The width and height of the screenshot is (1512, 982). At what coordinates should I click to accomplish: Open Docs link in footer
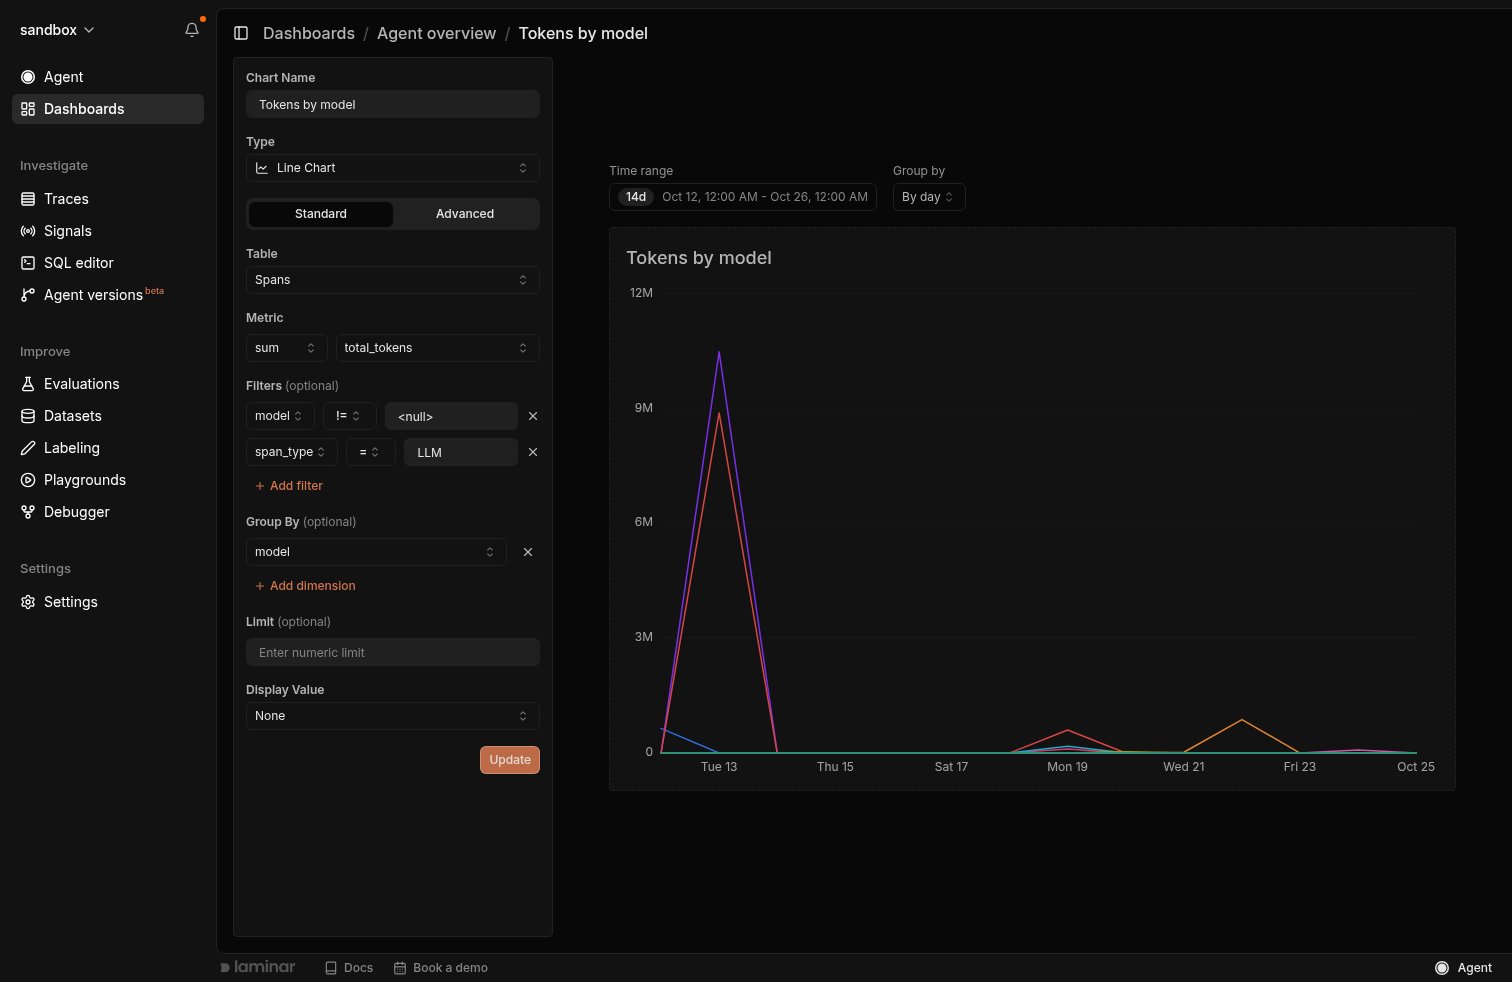(349, 968)
